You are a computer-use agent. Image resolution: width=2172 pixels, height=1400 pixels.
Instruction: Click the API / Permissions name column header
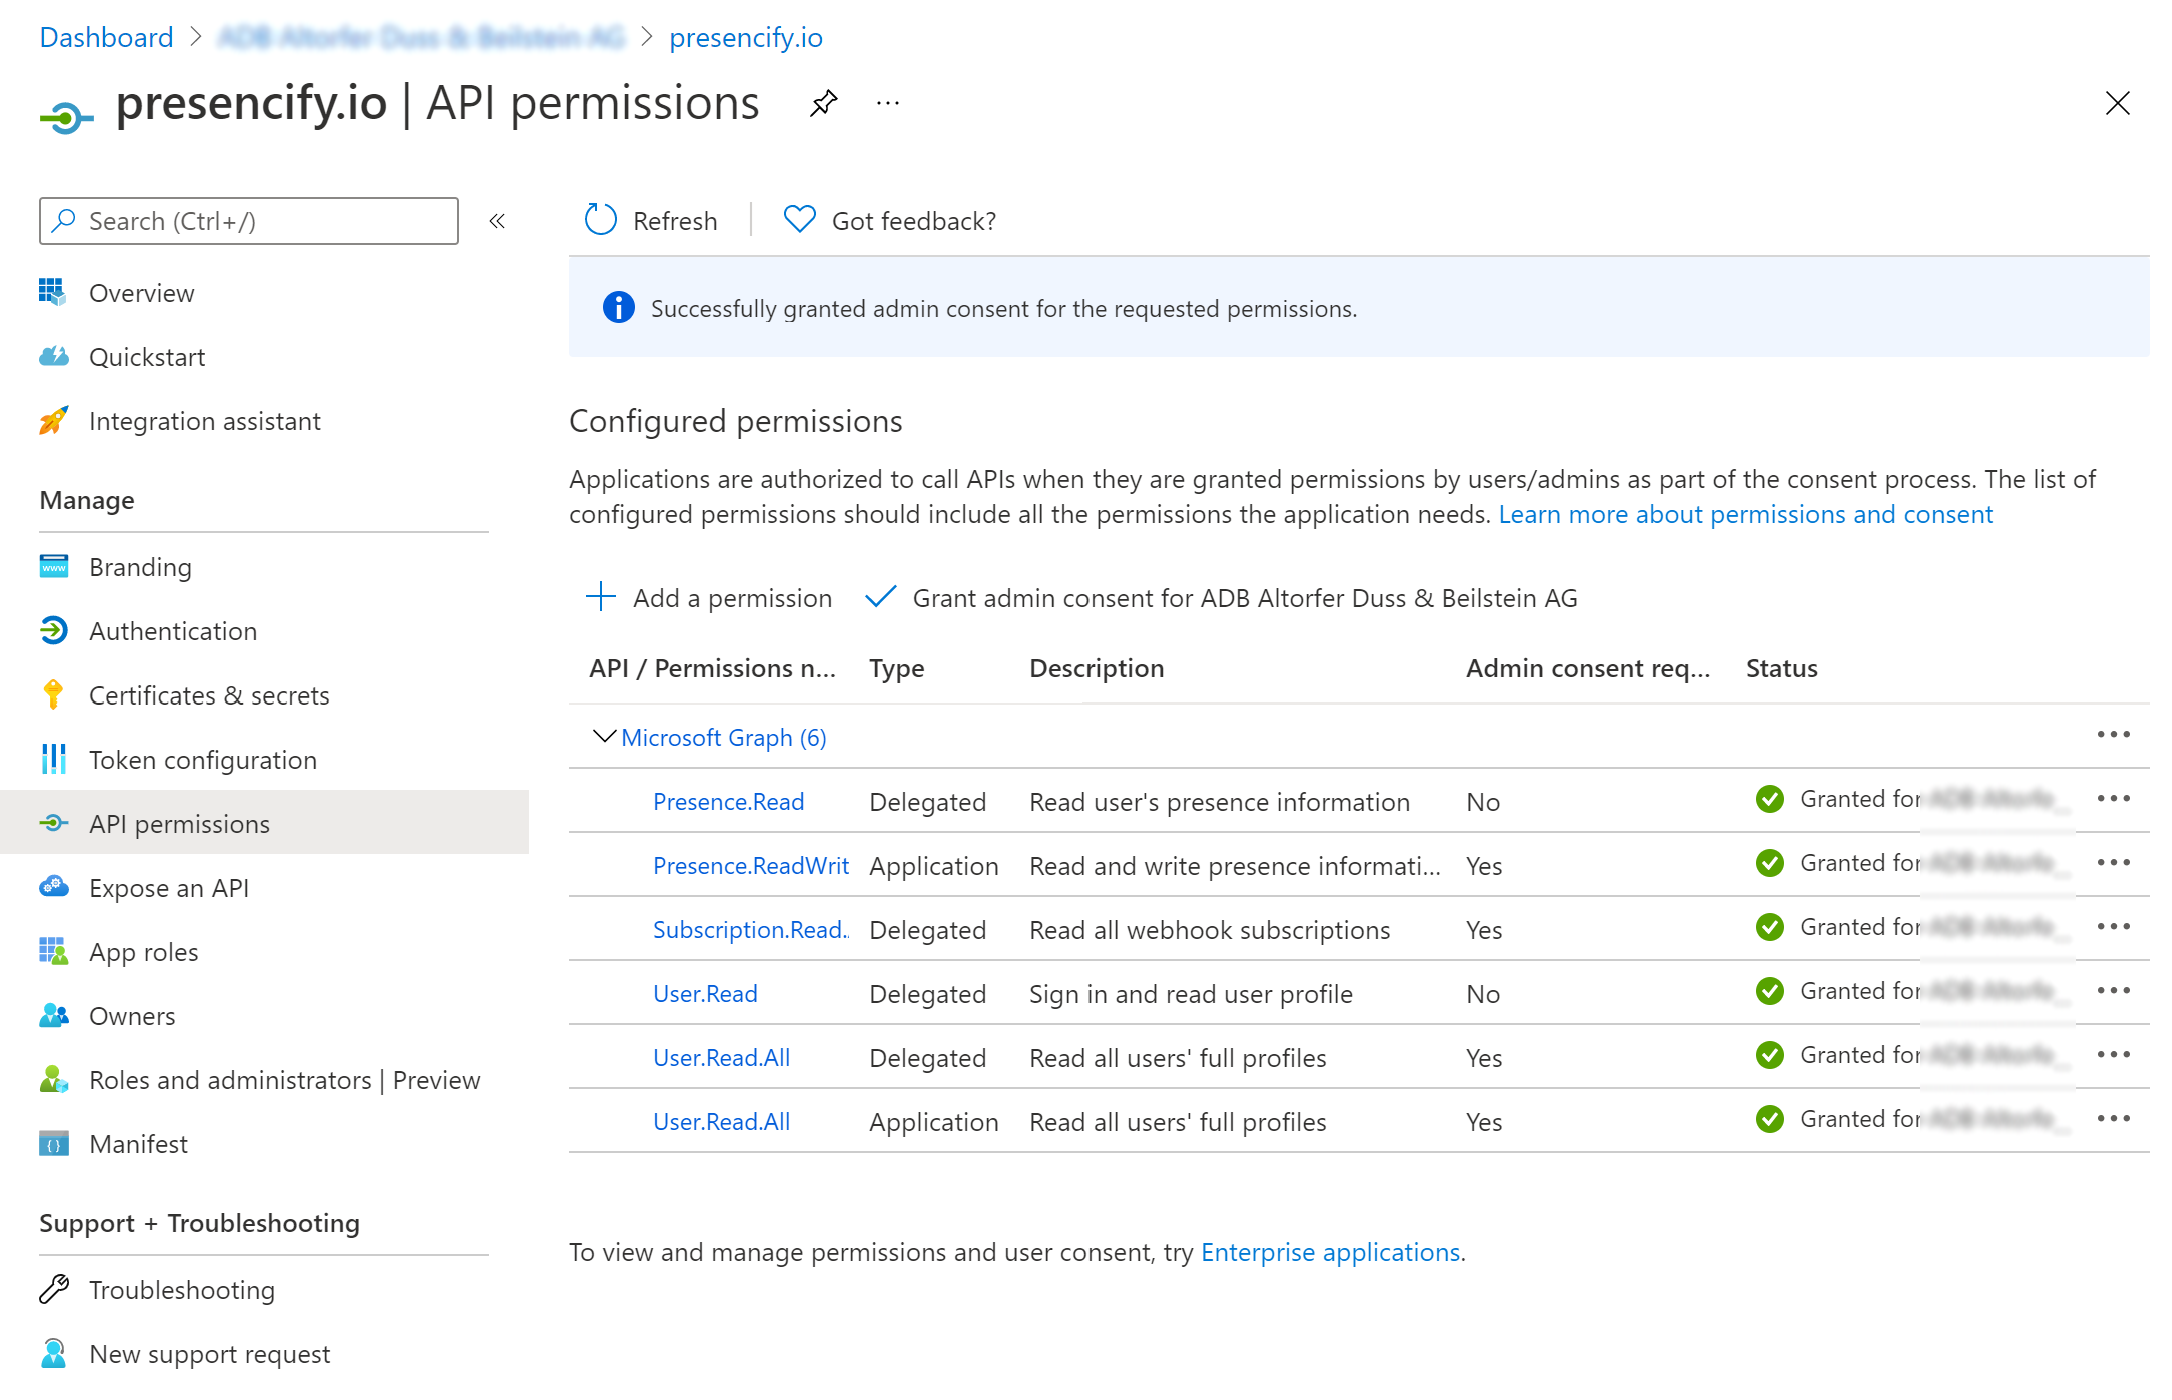712,668
